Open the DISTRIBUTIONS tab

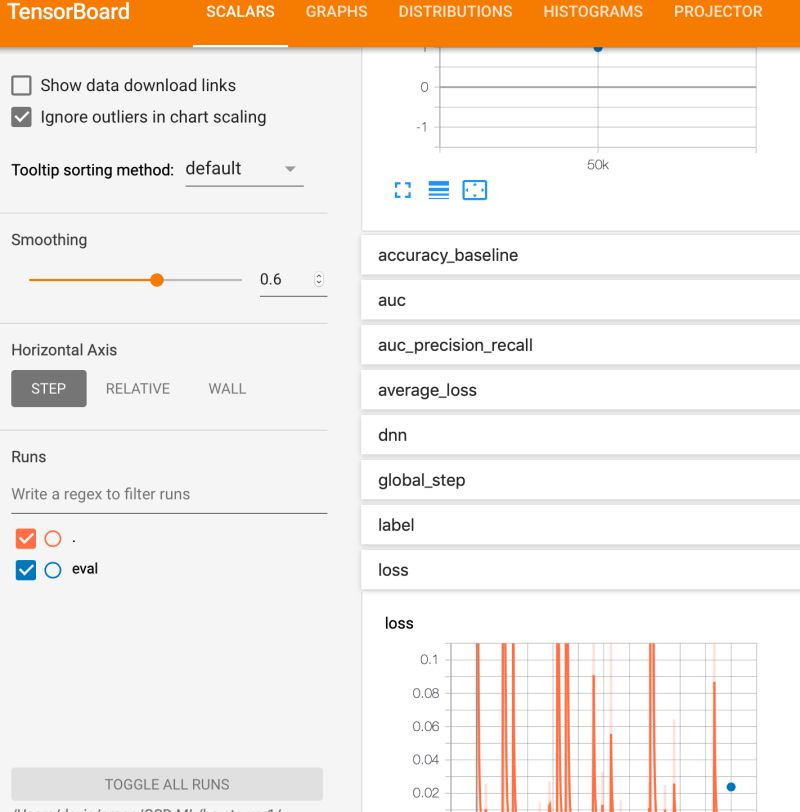click(x=455, y=12)
